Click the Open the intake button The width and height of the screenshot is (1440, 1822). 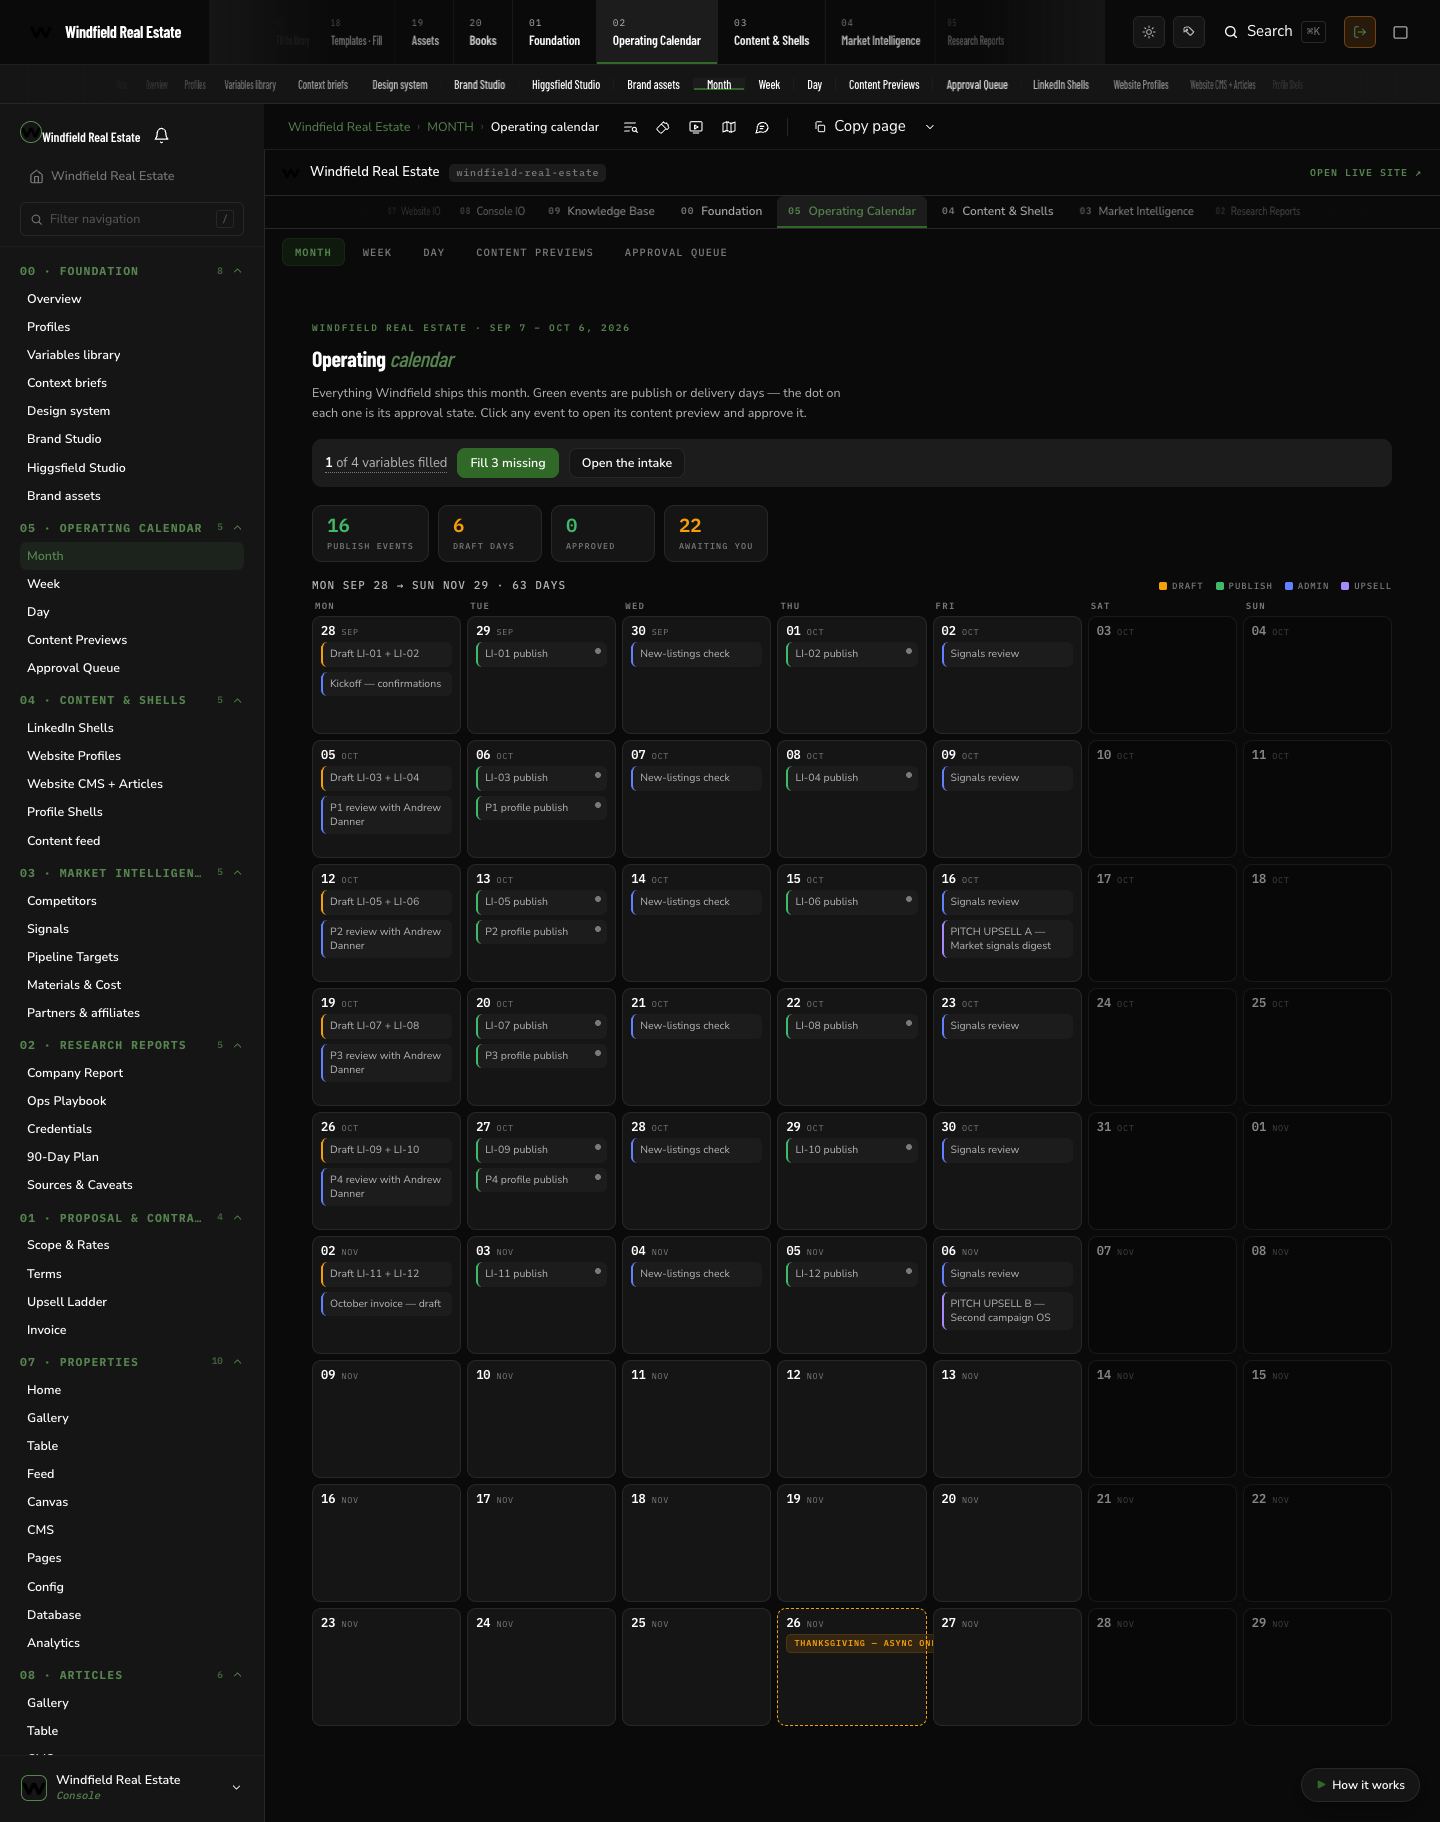click(x=627, y=463)
